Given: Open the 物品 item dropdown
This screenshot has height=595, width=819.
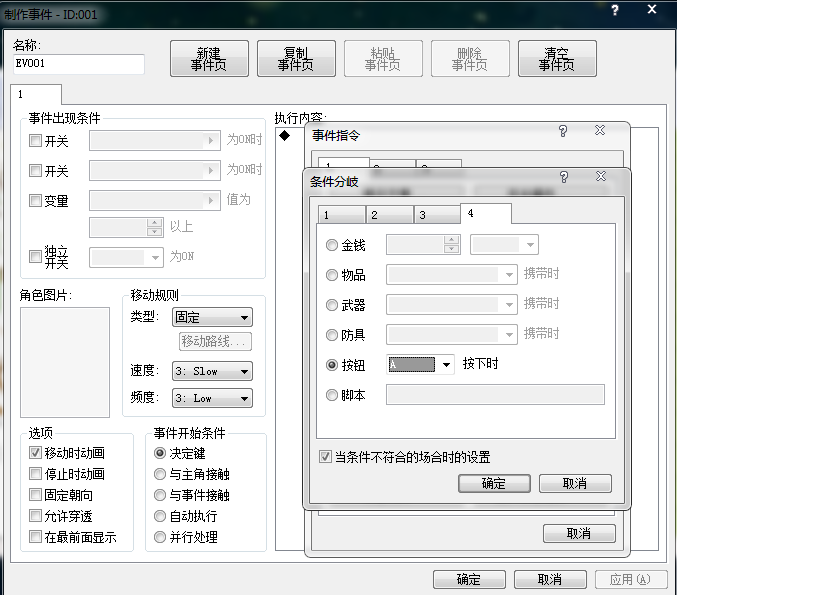Looking at the screenshot, I should (451, 275).
